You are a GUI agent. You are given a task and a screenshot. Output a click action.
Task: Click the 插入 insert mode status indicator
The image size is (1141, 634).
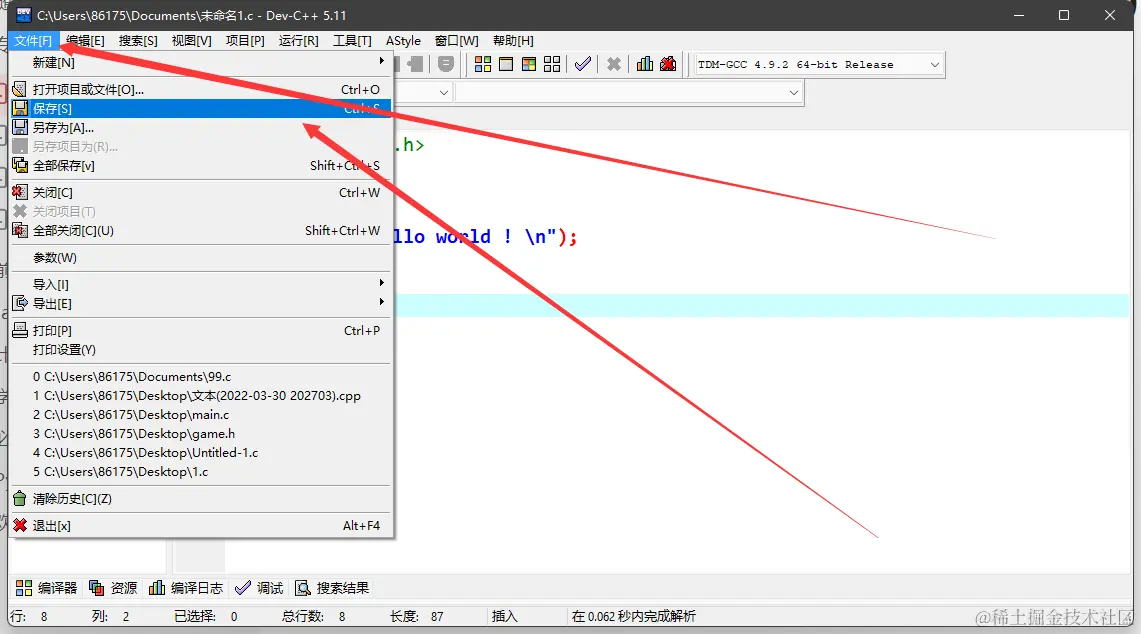(x=504, y=616)
